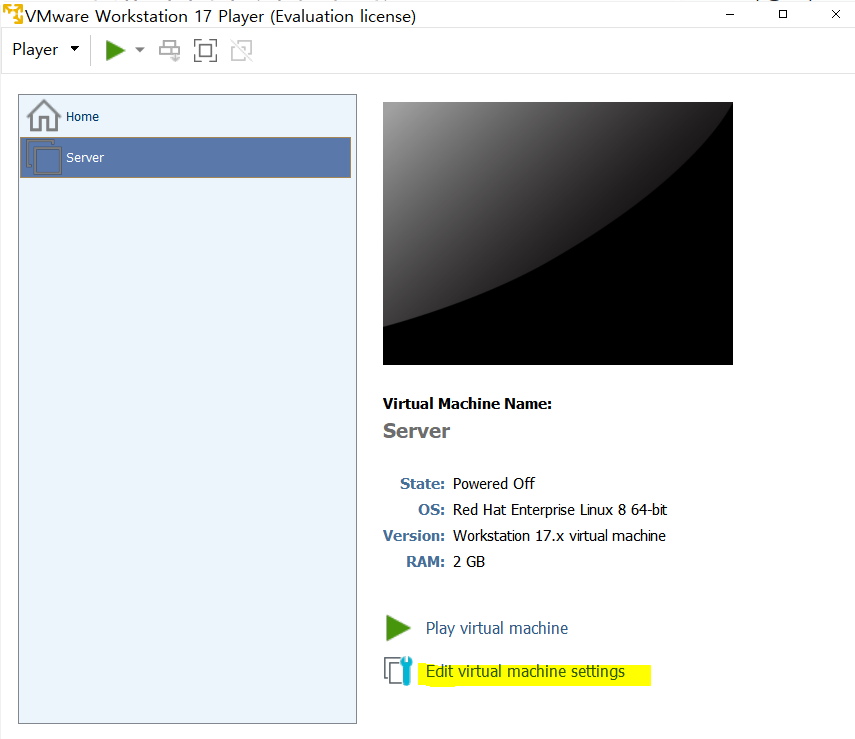855x739 pixels.
Task: Click the wrench settings icon
Action: [399, 671]
